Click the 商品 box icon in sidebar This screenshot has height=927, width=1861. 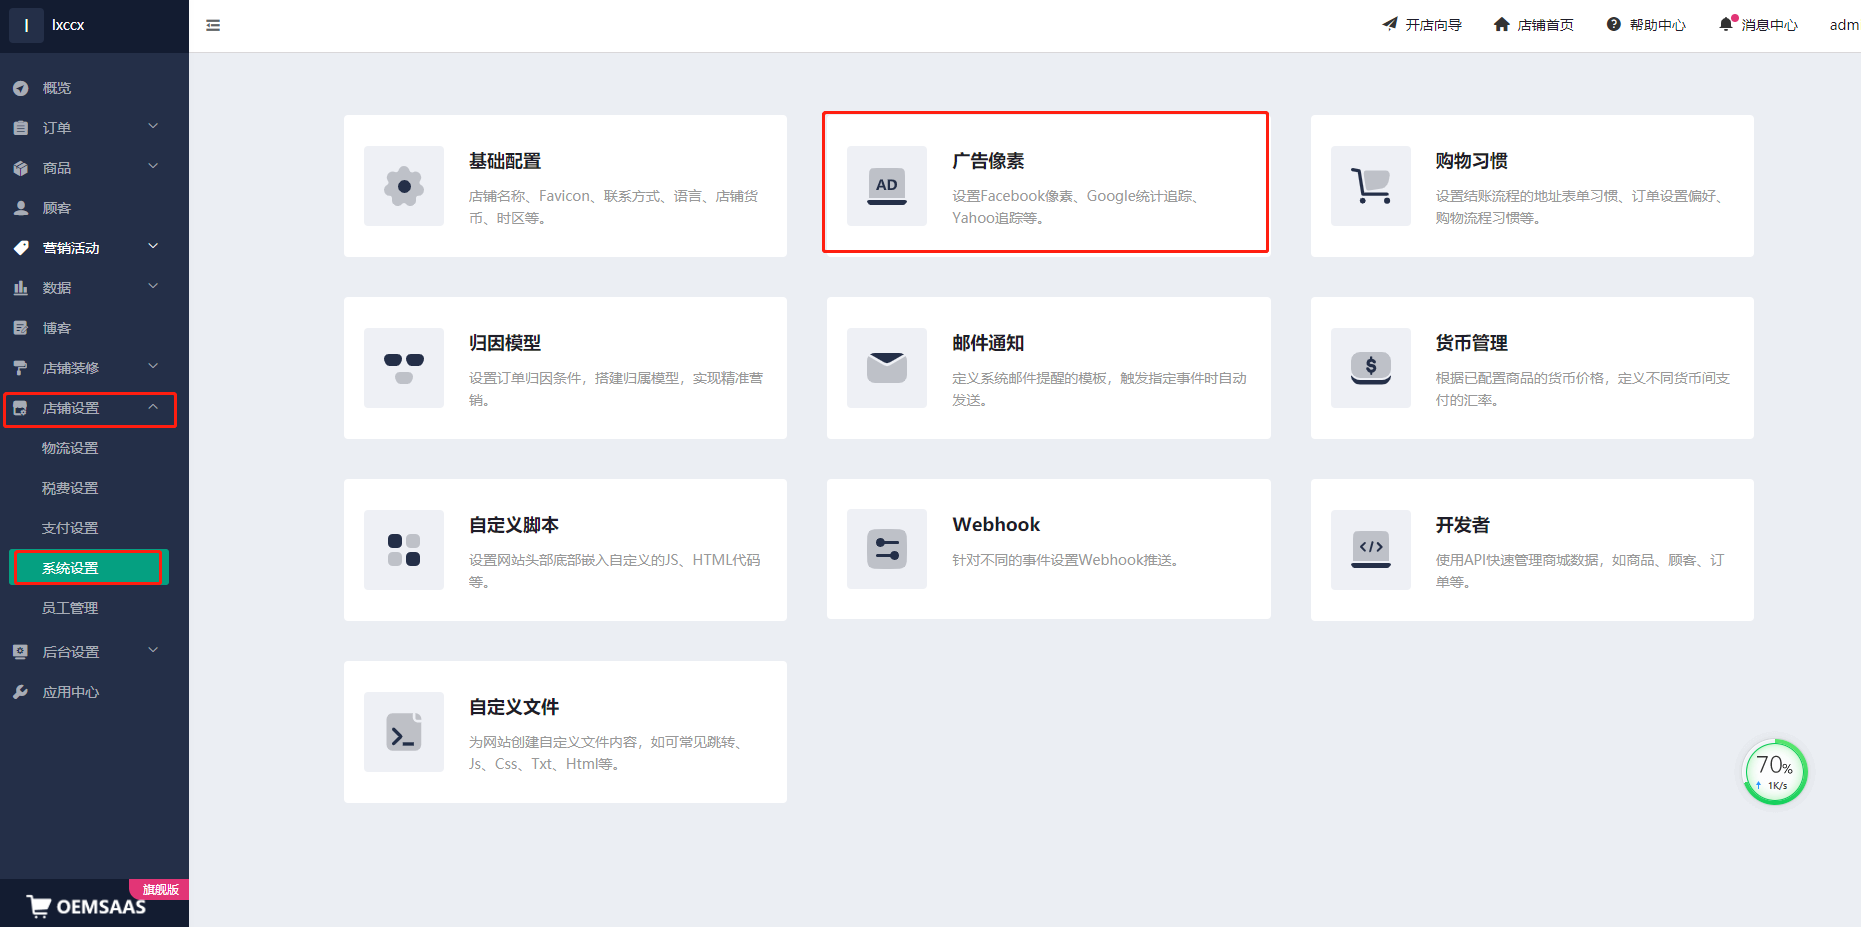(20, 168)
